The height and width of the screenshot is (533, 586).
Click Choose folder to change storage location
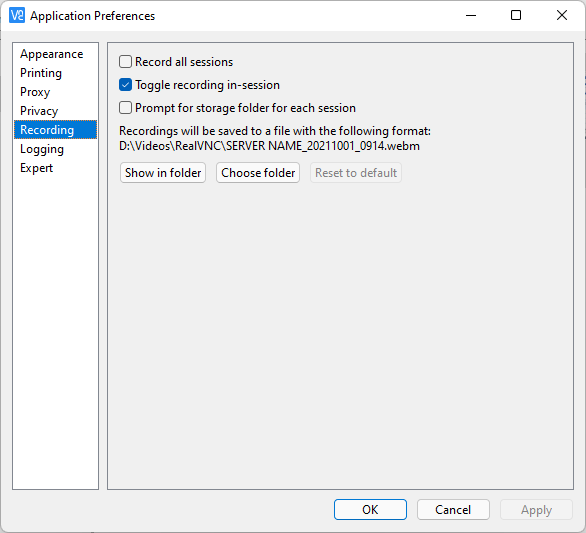click(258, 173)
